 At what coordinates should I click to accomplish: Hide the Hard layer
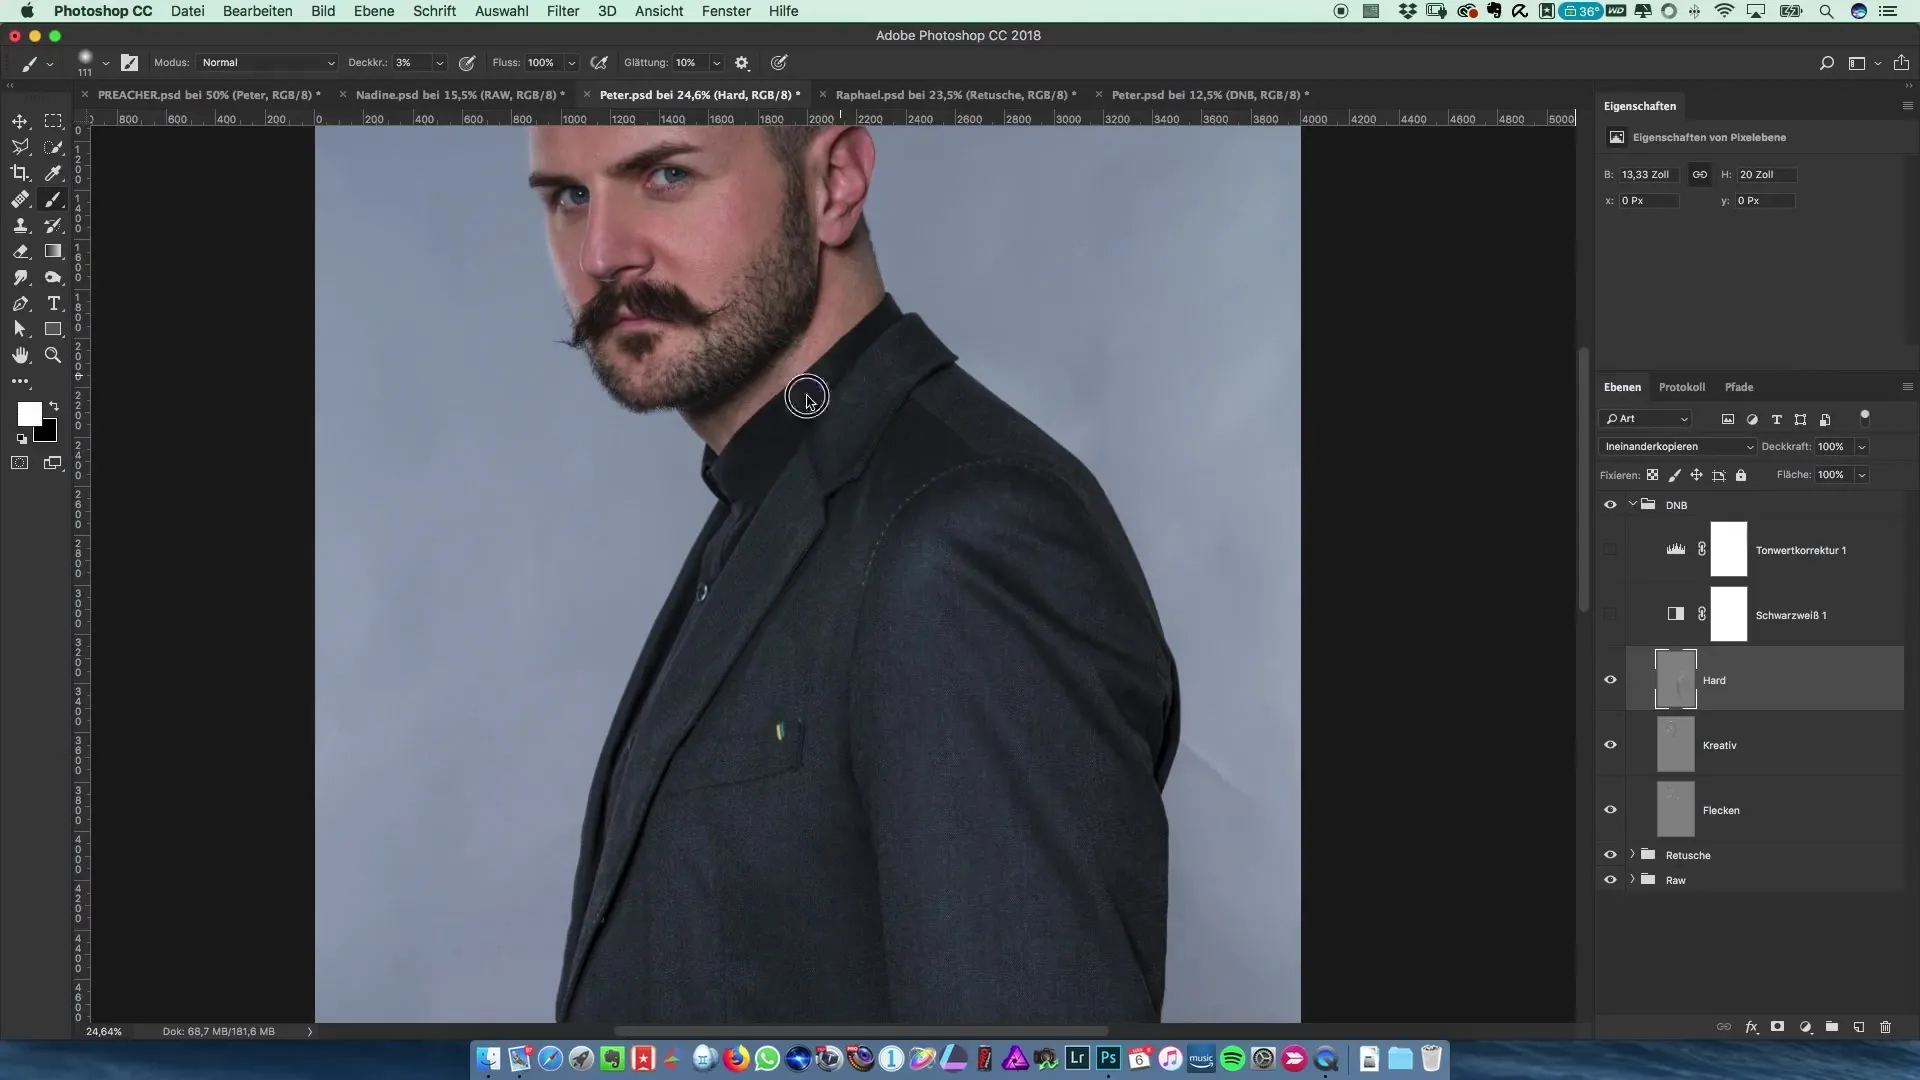[1610, 680]
